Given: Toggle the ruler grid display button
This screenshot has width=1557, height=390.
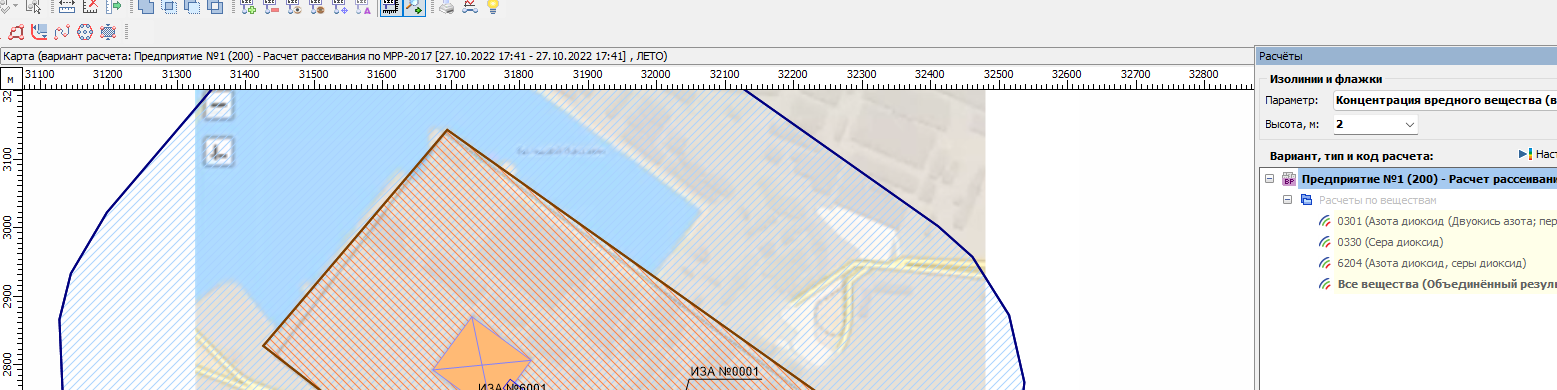Looking at the screenshot, I should click(390, 7).
